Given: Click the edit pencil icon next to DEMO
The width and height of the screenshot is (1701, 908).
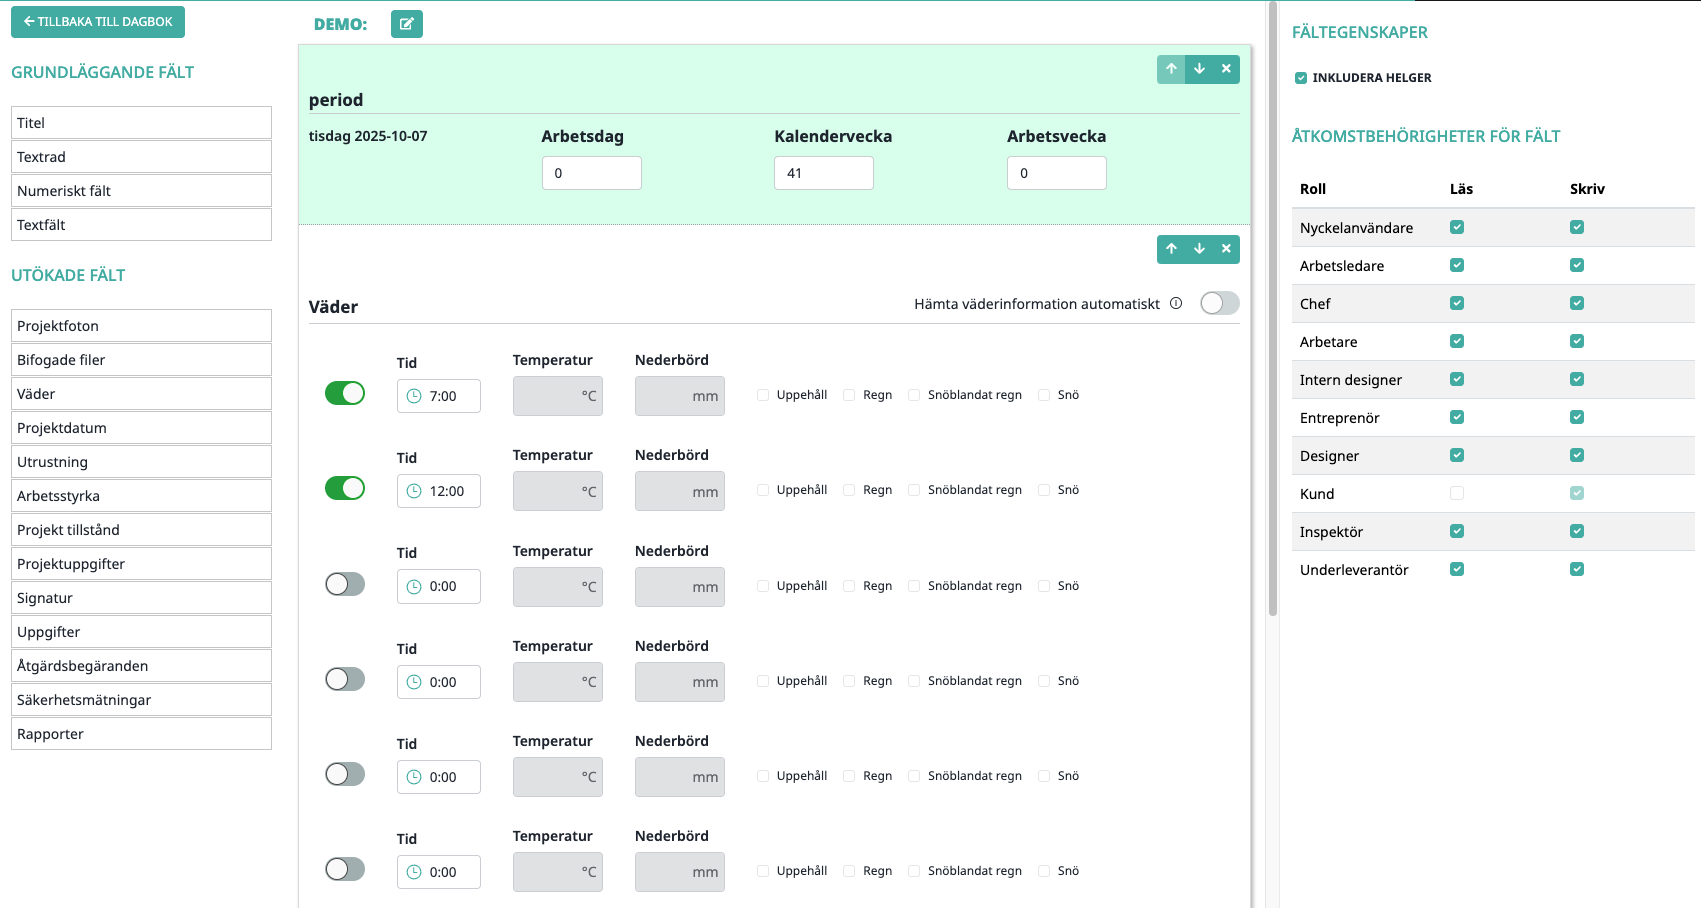Looking at the screenshot, I should (406, 24).
